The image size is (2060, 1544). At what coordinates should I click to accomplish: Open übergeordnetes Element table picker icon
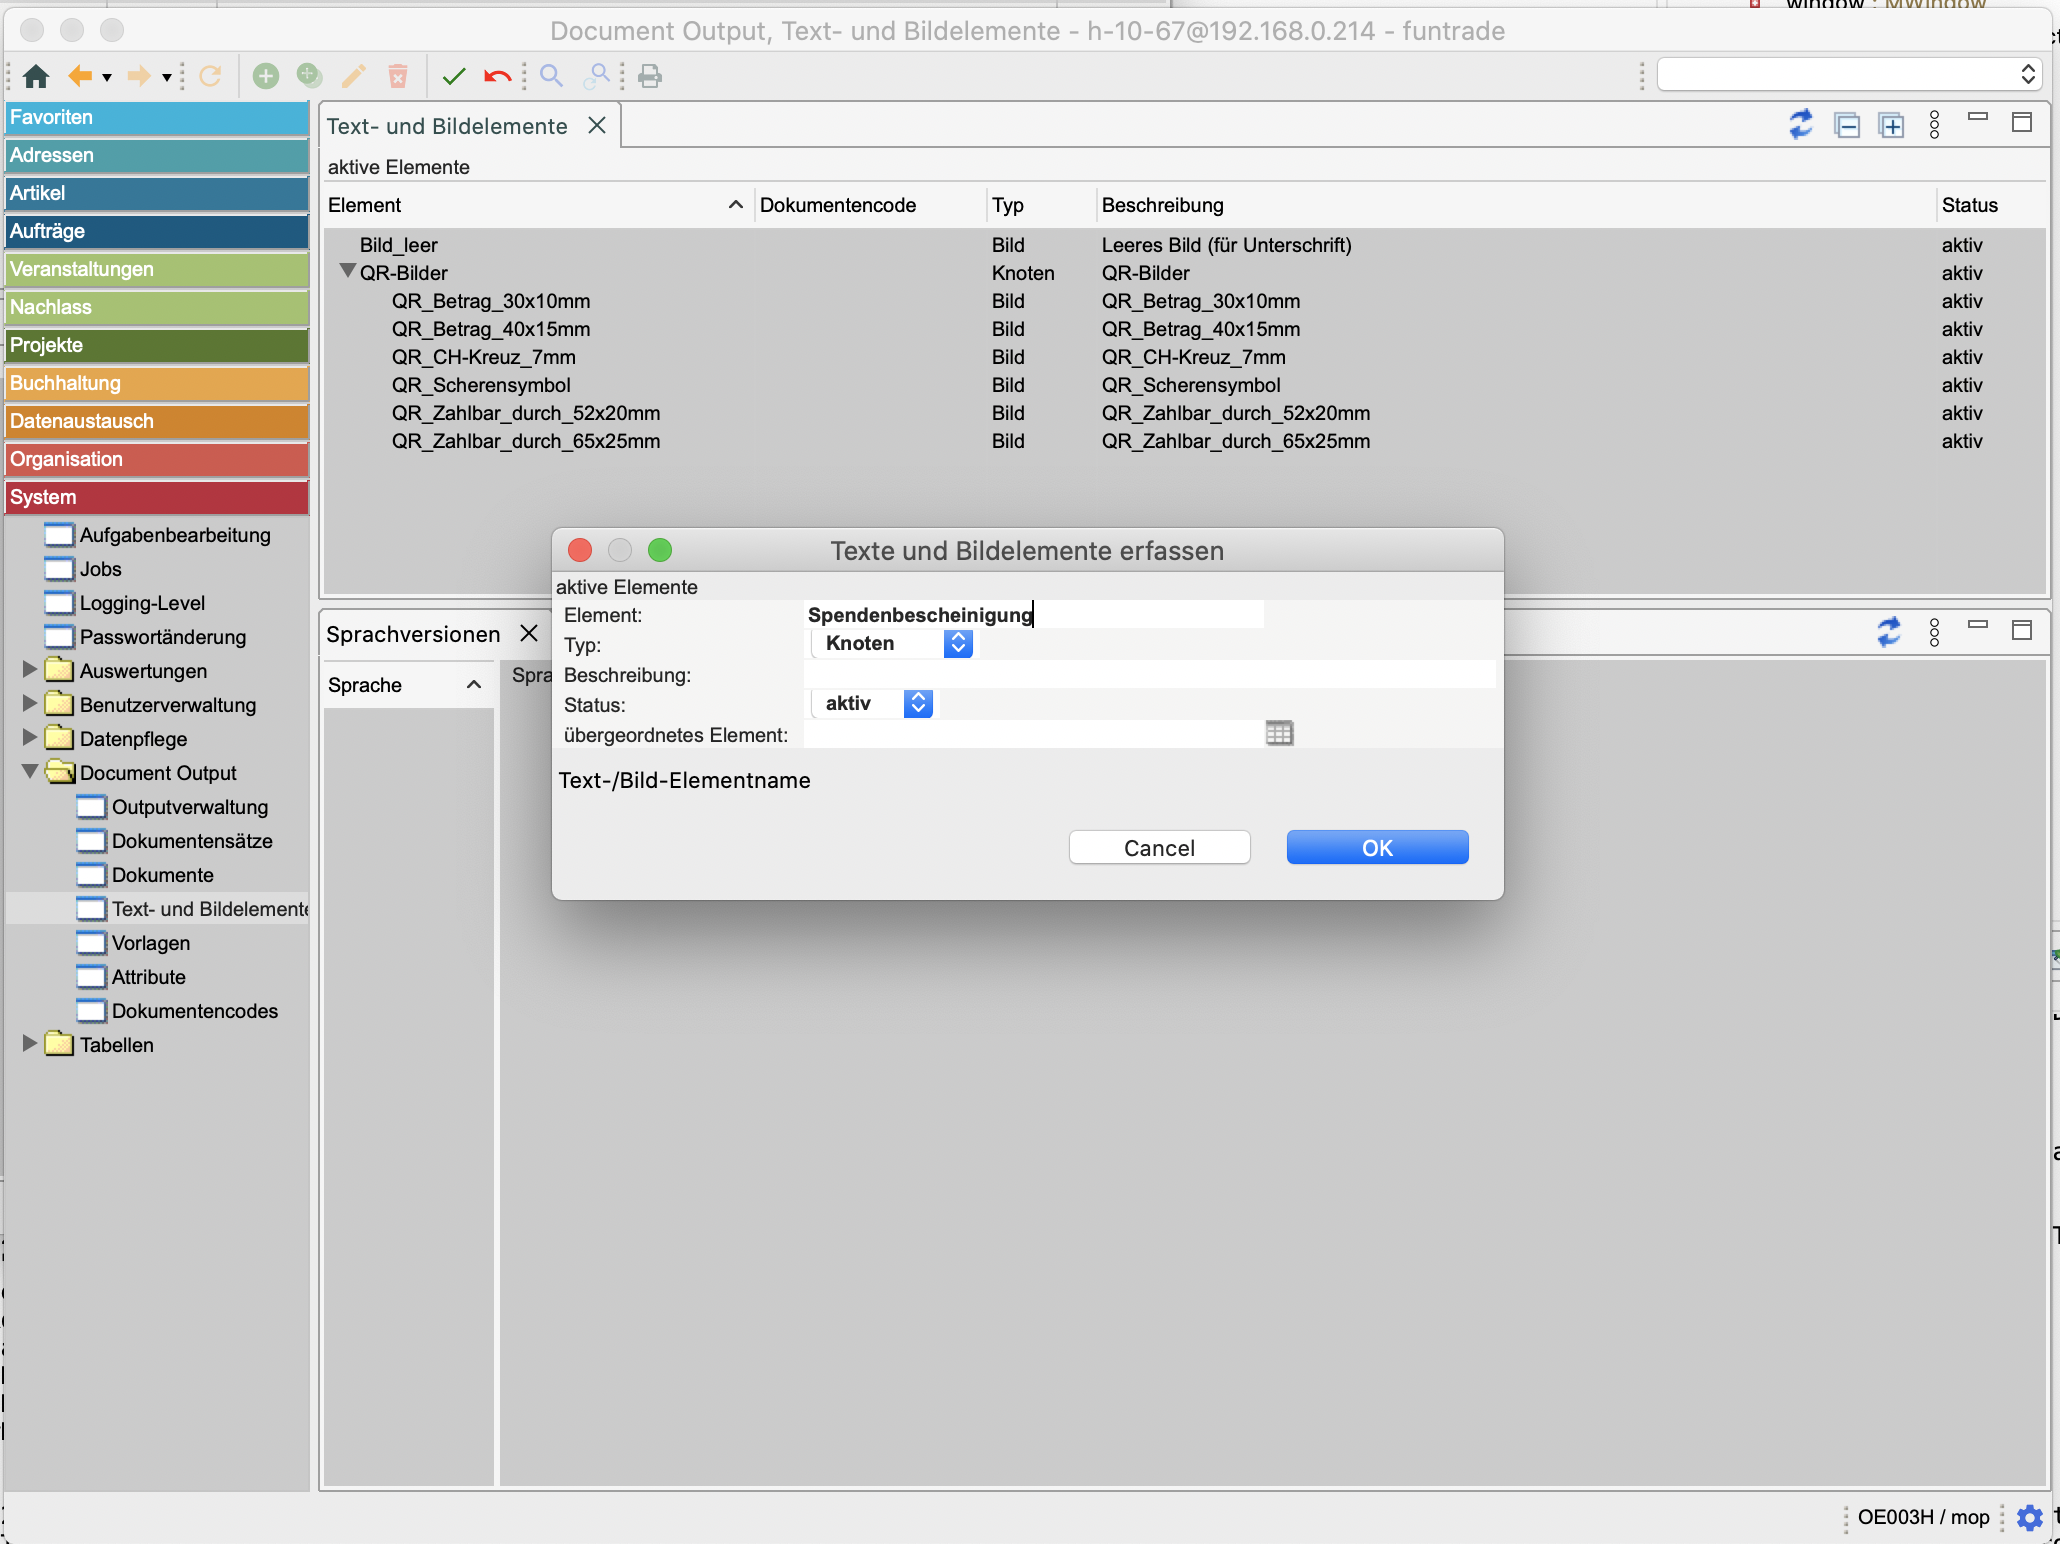pyautogui.click(x=1279, y=733)
